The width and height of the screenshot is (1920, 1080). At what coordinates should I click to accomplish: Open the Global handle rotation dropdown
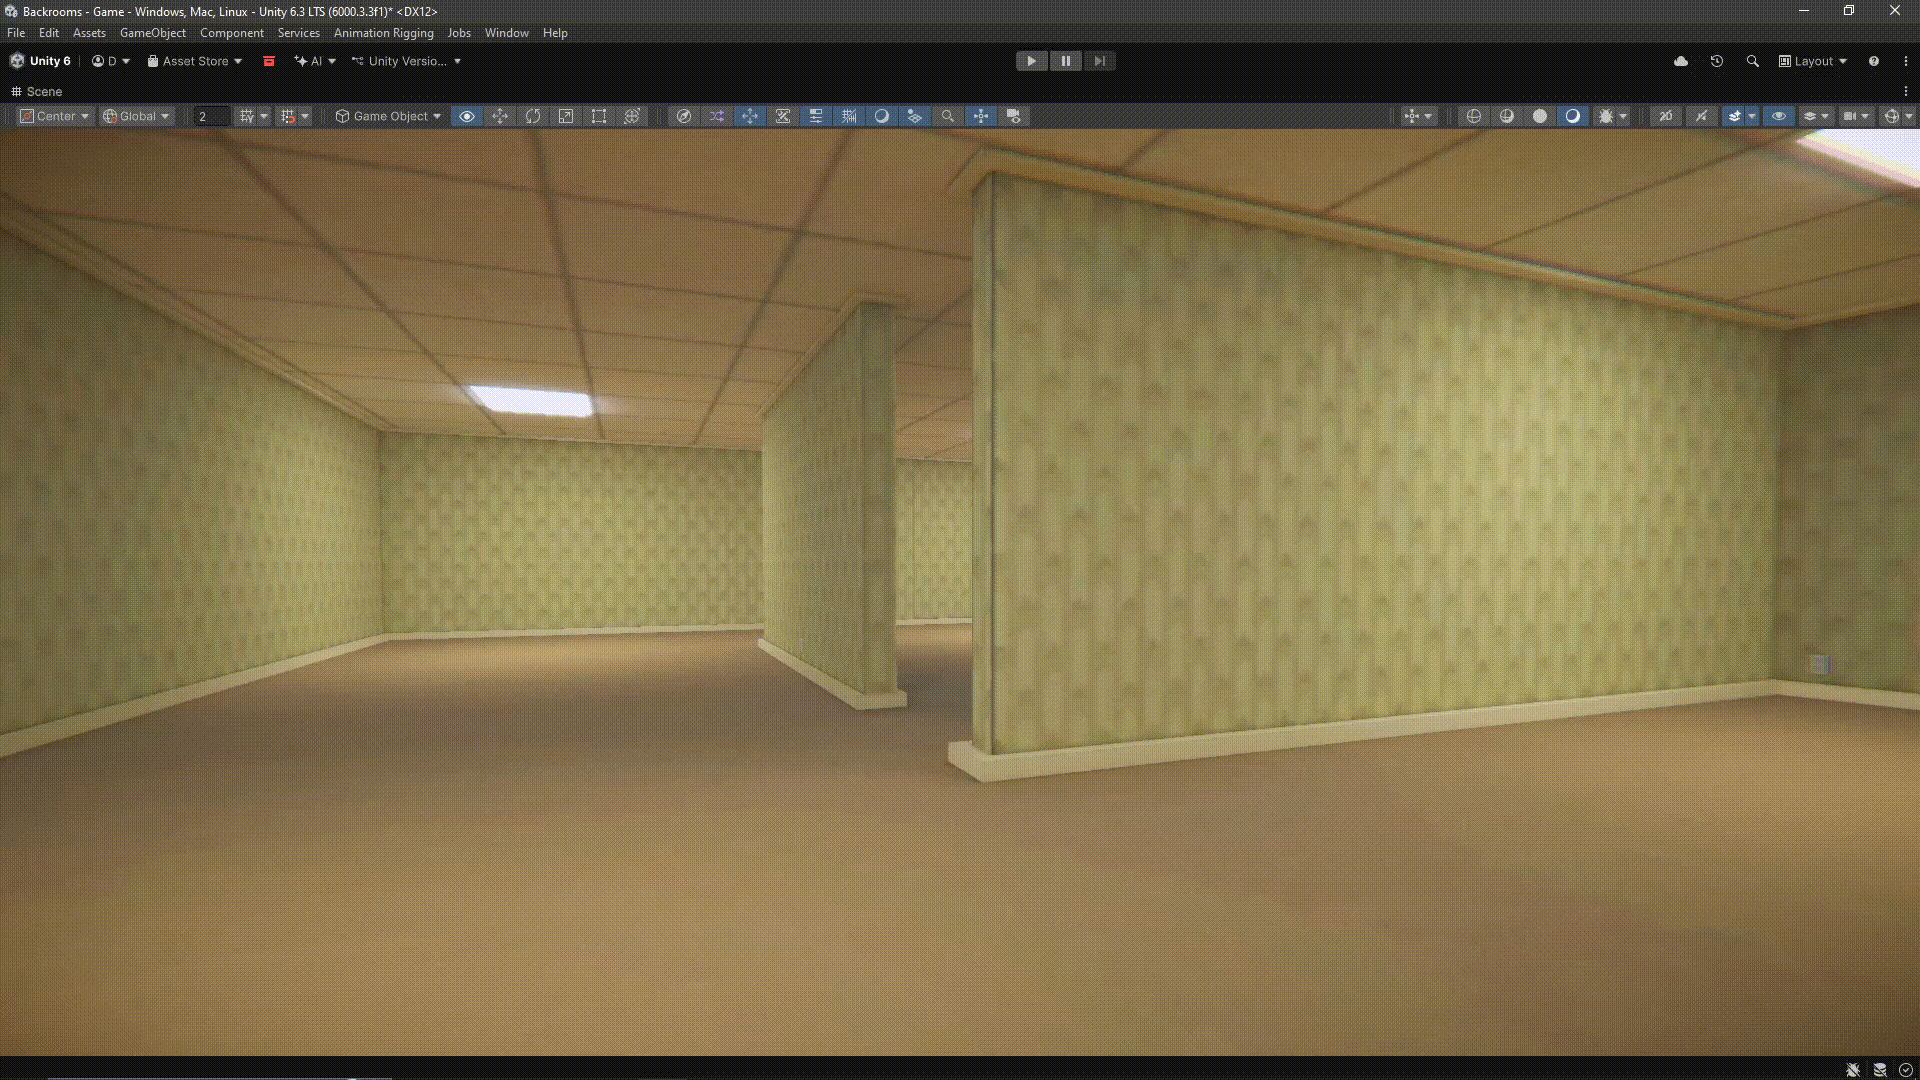(x=137, y=116)
